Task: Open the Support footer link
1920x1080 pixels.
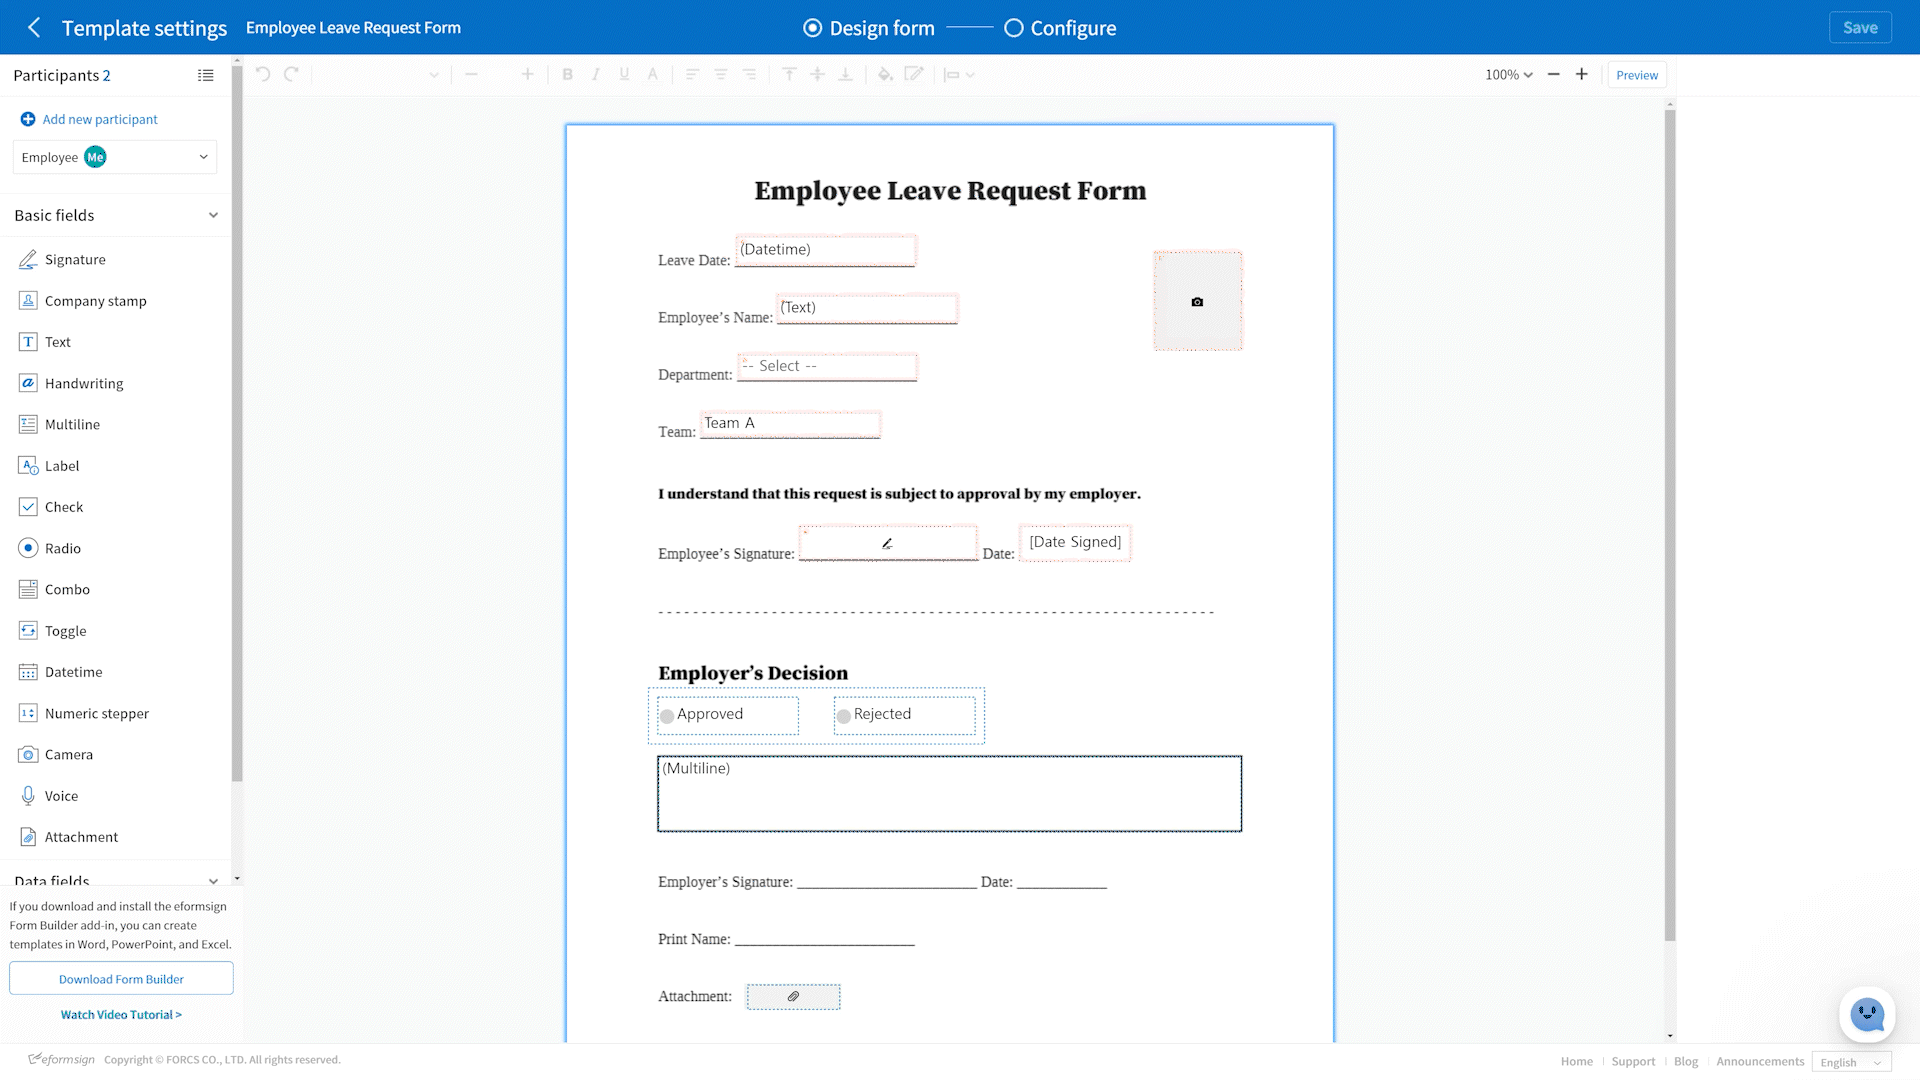Action: (x=1633, y=1062)
